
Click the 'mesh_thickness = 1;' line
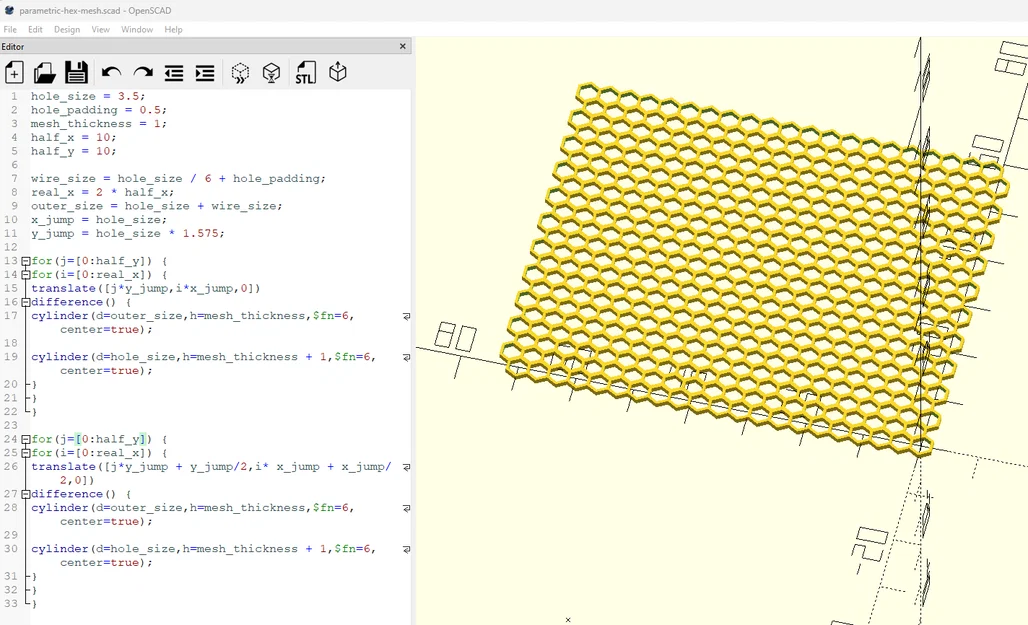tap(98, 124)
